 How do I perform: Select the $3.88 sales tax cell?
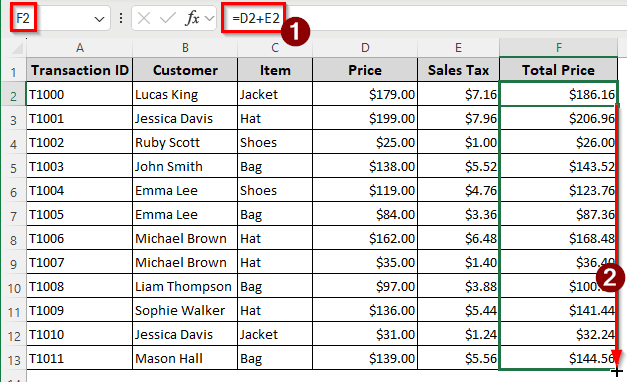pos(458,286)
